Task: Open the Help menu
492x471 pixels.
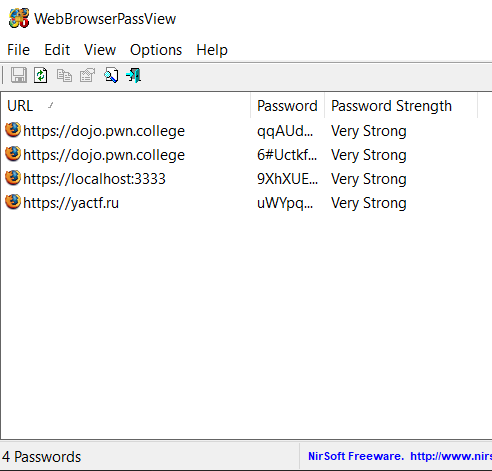Action: tap(212, 50)
